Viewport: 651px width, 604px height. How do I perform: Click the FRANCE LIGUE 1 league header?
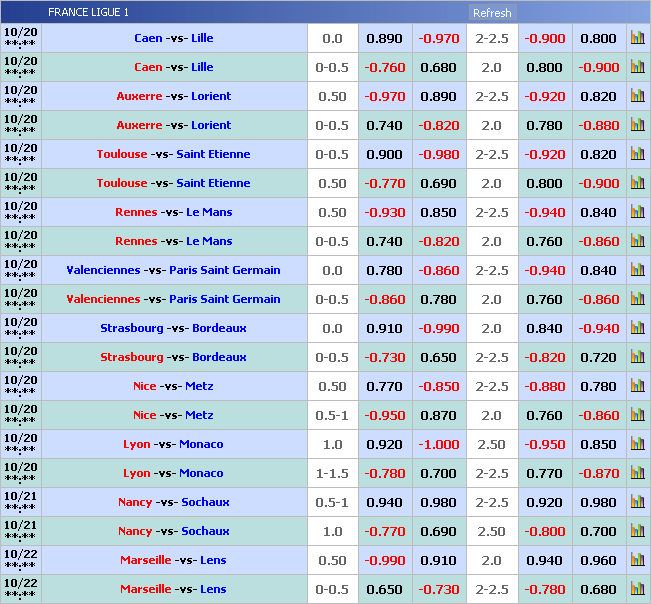(x=88, y=13)
